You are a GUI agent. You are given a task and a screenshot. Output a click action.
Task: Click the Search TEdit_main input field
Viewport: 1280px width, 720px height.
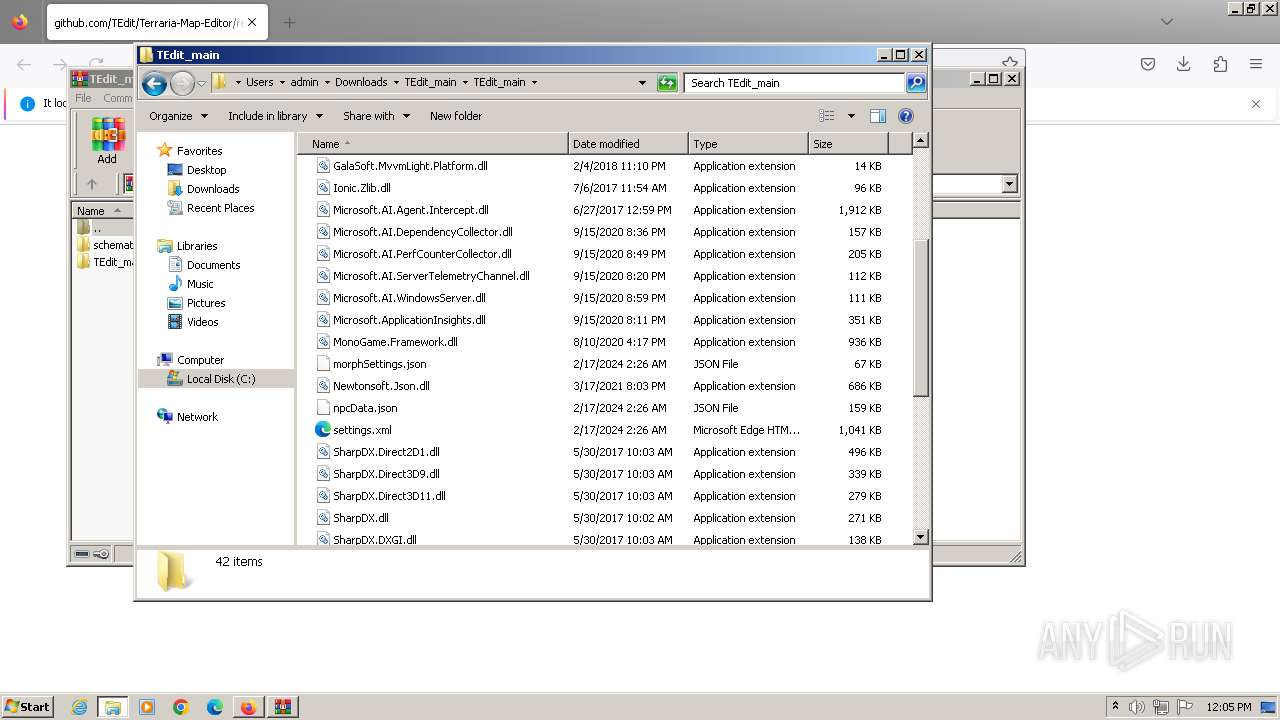click(x=795, y=83)
